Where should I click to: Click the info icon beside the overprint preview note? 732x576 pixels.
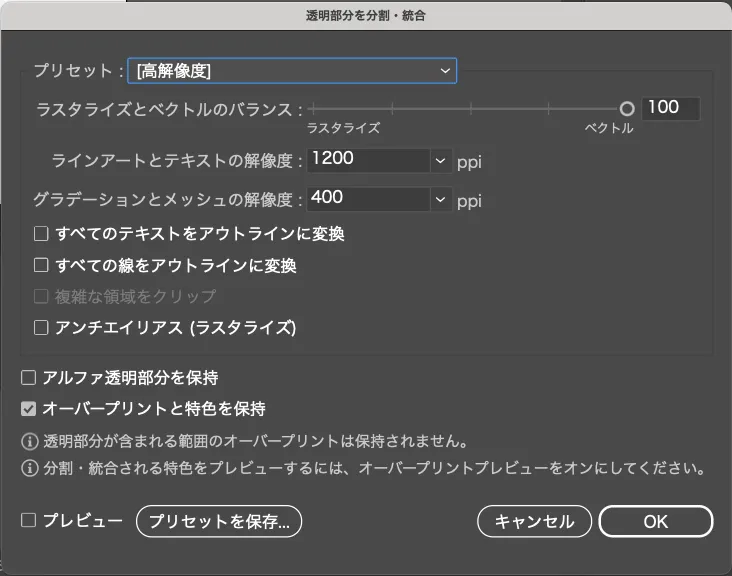[x=30, y=468]
